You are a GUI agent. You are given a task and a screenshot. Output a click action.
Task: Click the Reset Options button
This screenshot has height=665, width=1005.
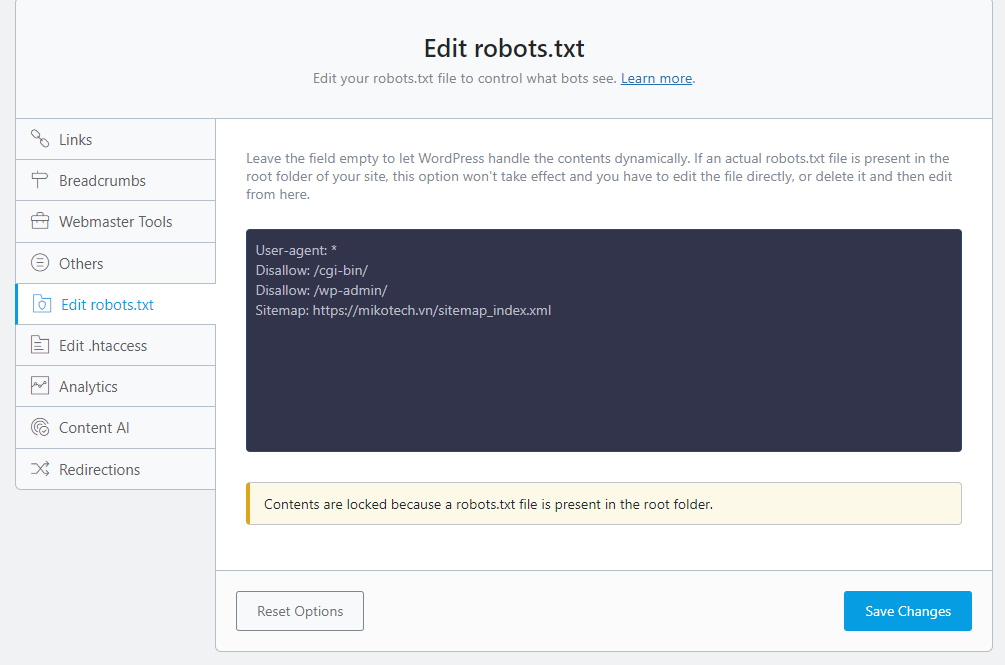(299, 610)
